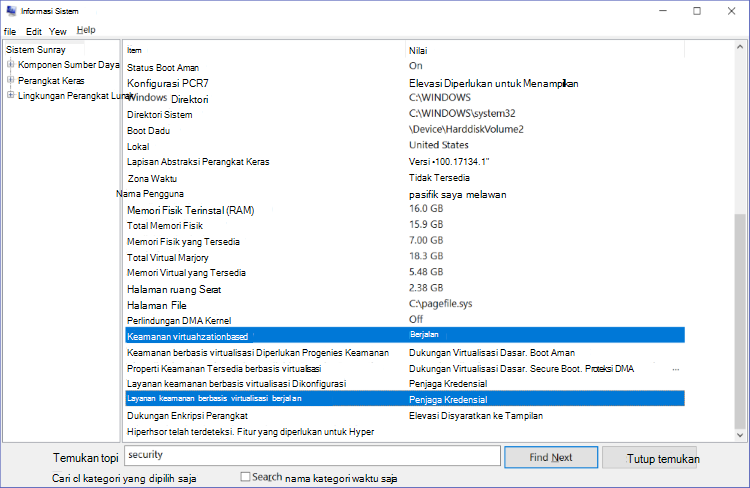Maximize the Informasi Sistem window
750x488 pixels.
pyautogui.click(x=697, y=11)
